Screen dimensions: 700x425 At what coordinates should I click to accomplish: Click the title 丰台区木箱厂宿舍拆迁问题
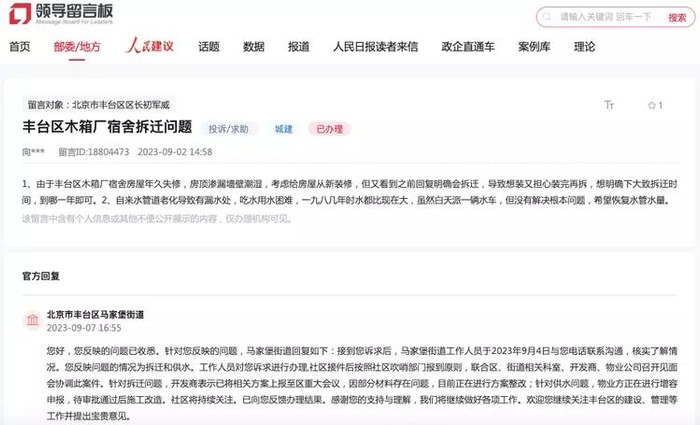click(107, 127)
